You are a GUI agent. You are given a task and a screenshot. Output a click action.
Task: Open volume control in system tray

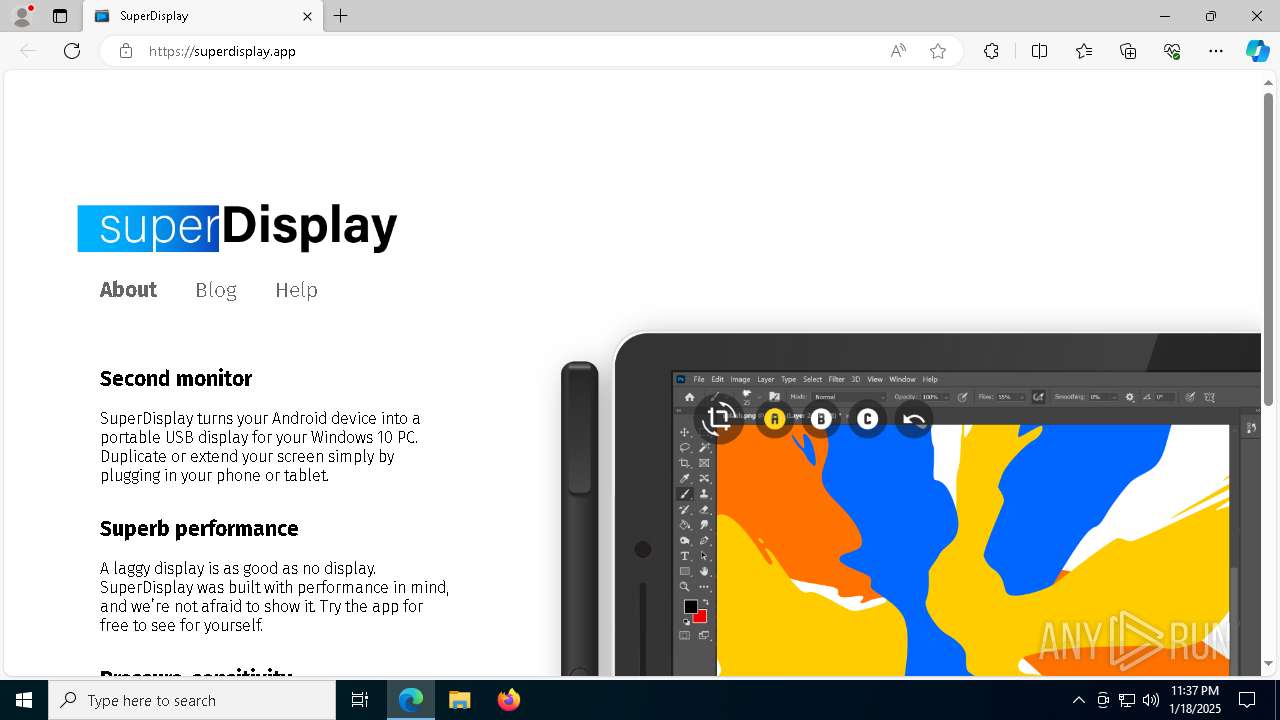pyautogui.click(x=1150, y=700)
